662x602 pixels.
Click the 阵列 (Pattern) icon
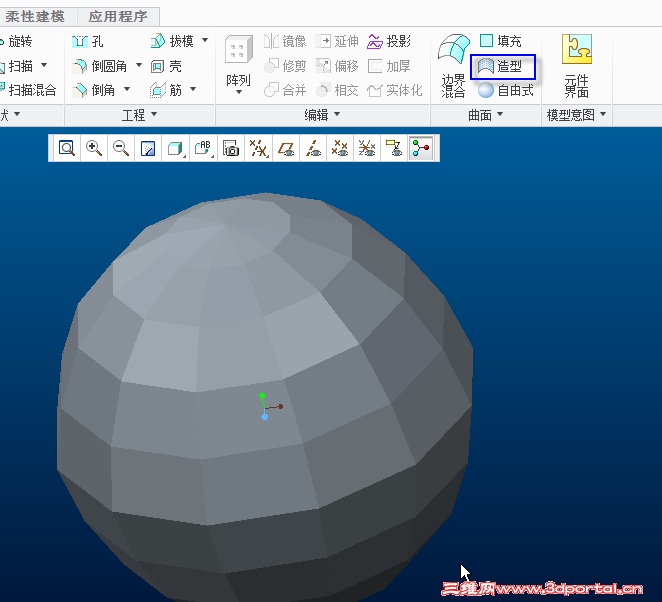[239, 50]
